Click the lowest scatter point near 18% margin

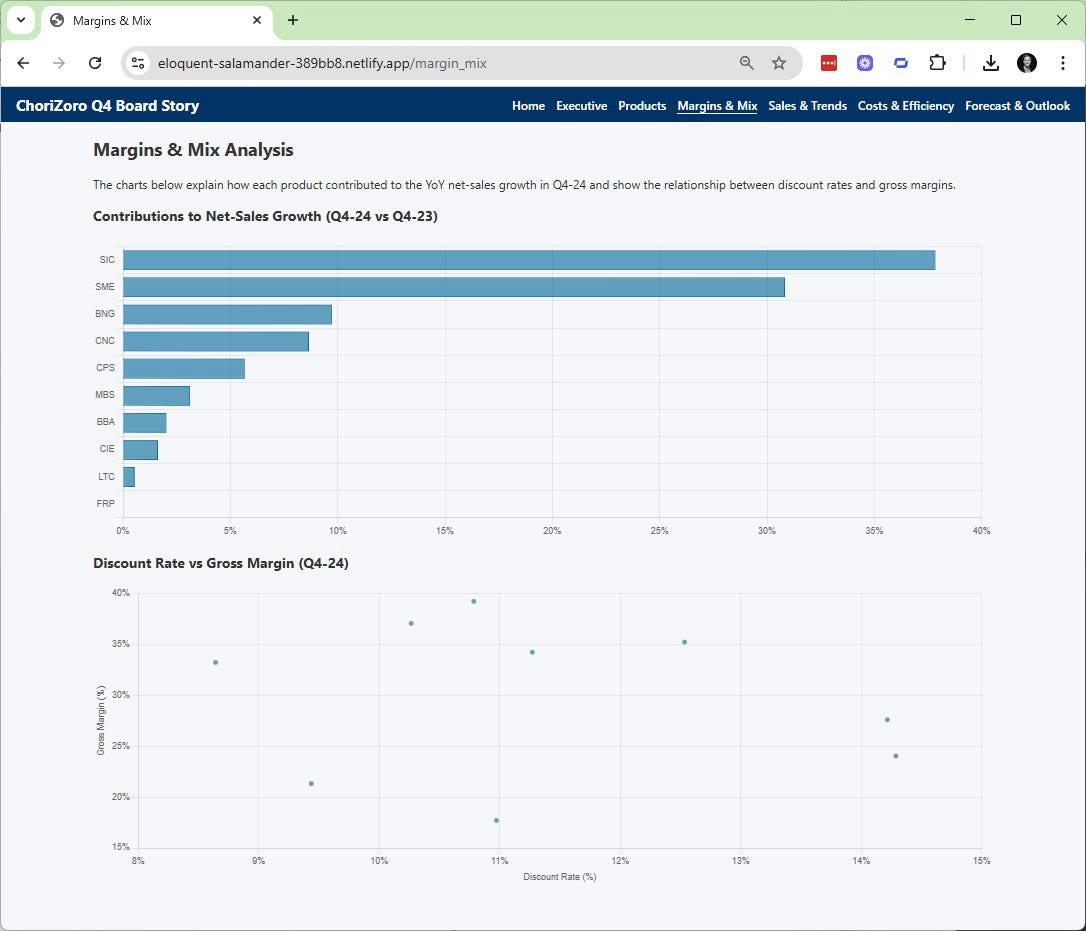click(497, 821)
